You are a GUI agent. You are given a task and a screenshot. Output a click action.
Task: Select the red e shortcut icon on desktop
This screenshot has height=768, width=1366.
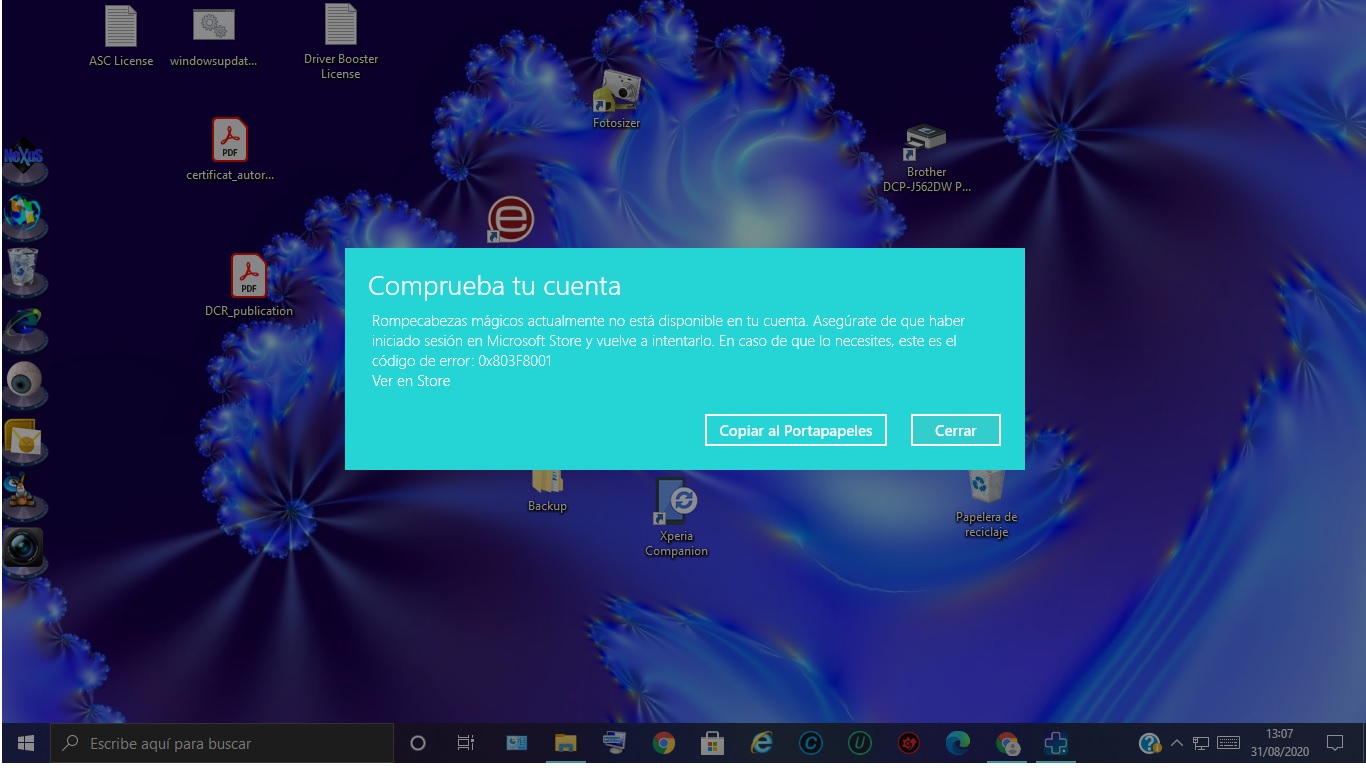[x=510, y=221]
